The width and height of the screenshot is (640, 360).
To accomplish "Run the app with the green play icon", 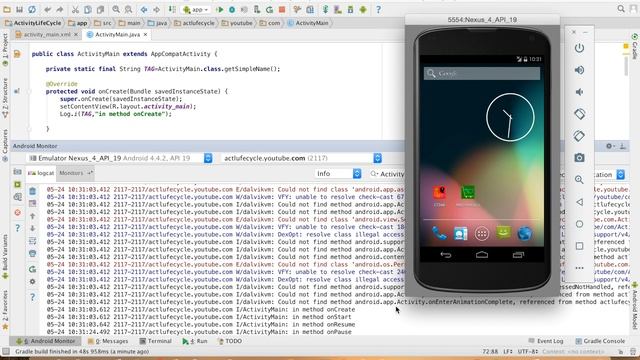I will [x=220, y=9].
